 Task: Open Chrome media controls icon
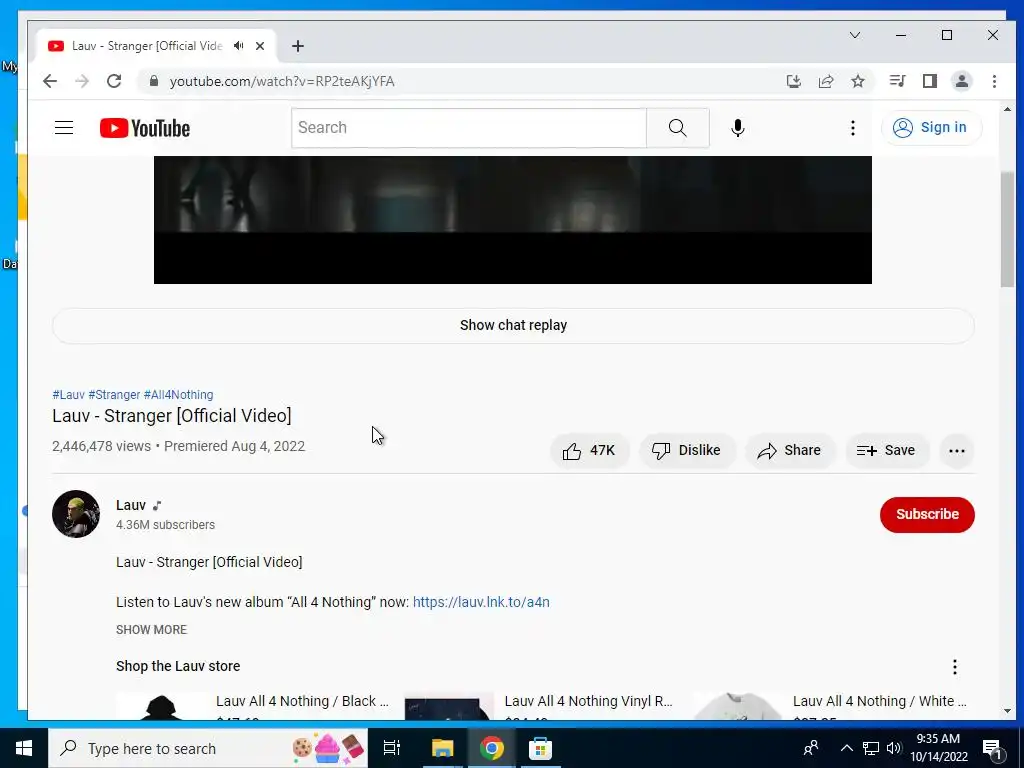(x=897, y=81)
